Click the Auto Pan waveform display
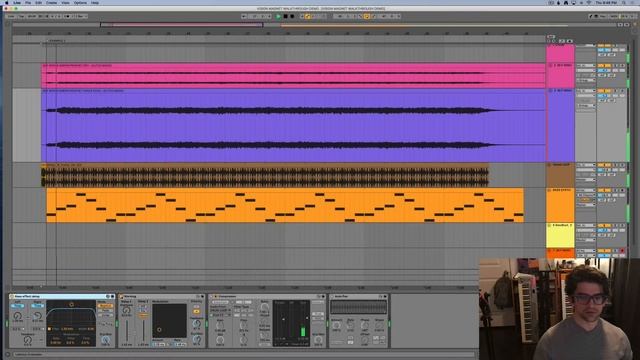The image size is (640, 360). [358, 307]
